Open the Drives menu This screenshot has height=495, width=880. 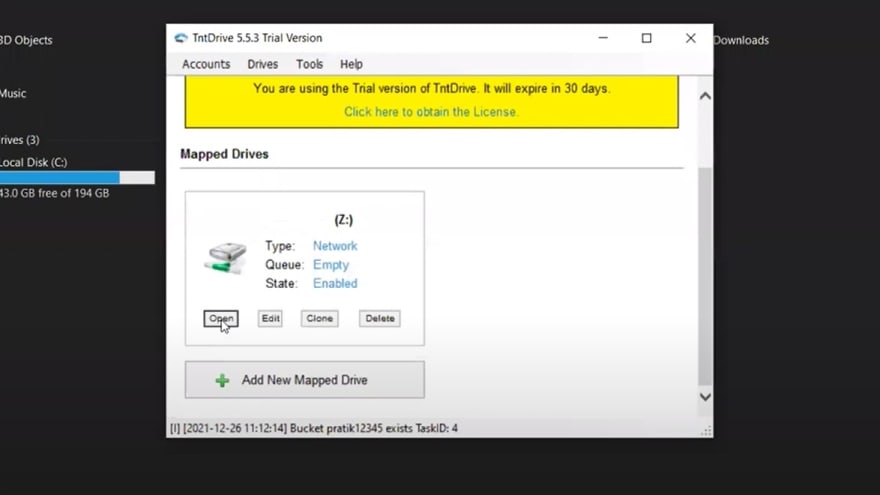click(263, 64)
